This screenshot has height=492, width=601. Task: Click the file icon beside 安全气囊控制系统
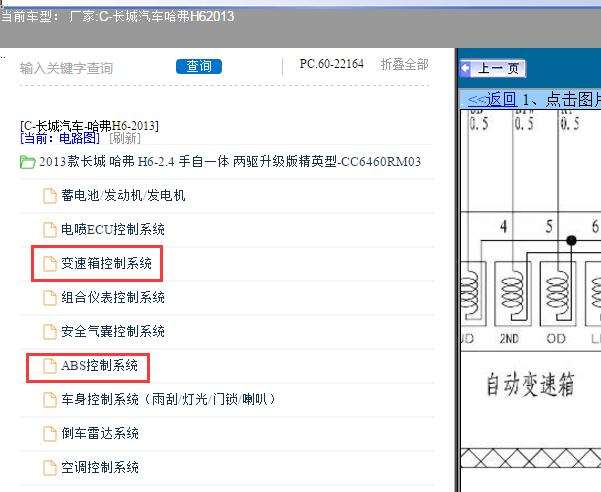tap(50, 332)
